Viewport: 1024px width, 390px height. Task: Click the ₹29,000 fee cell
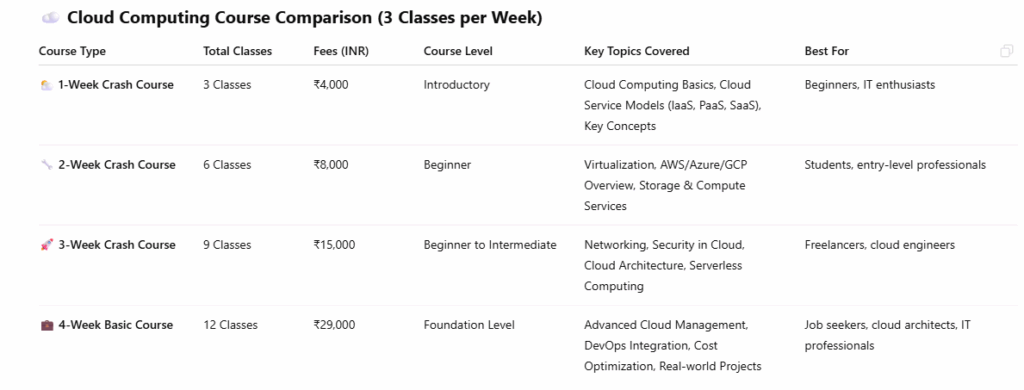pos(334,325)
